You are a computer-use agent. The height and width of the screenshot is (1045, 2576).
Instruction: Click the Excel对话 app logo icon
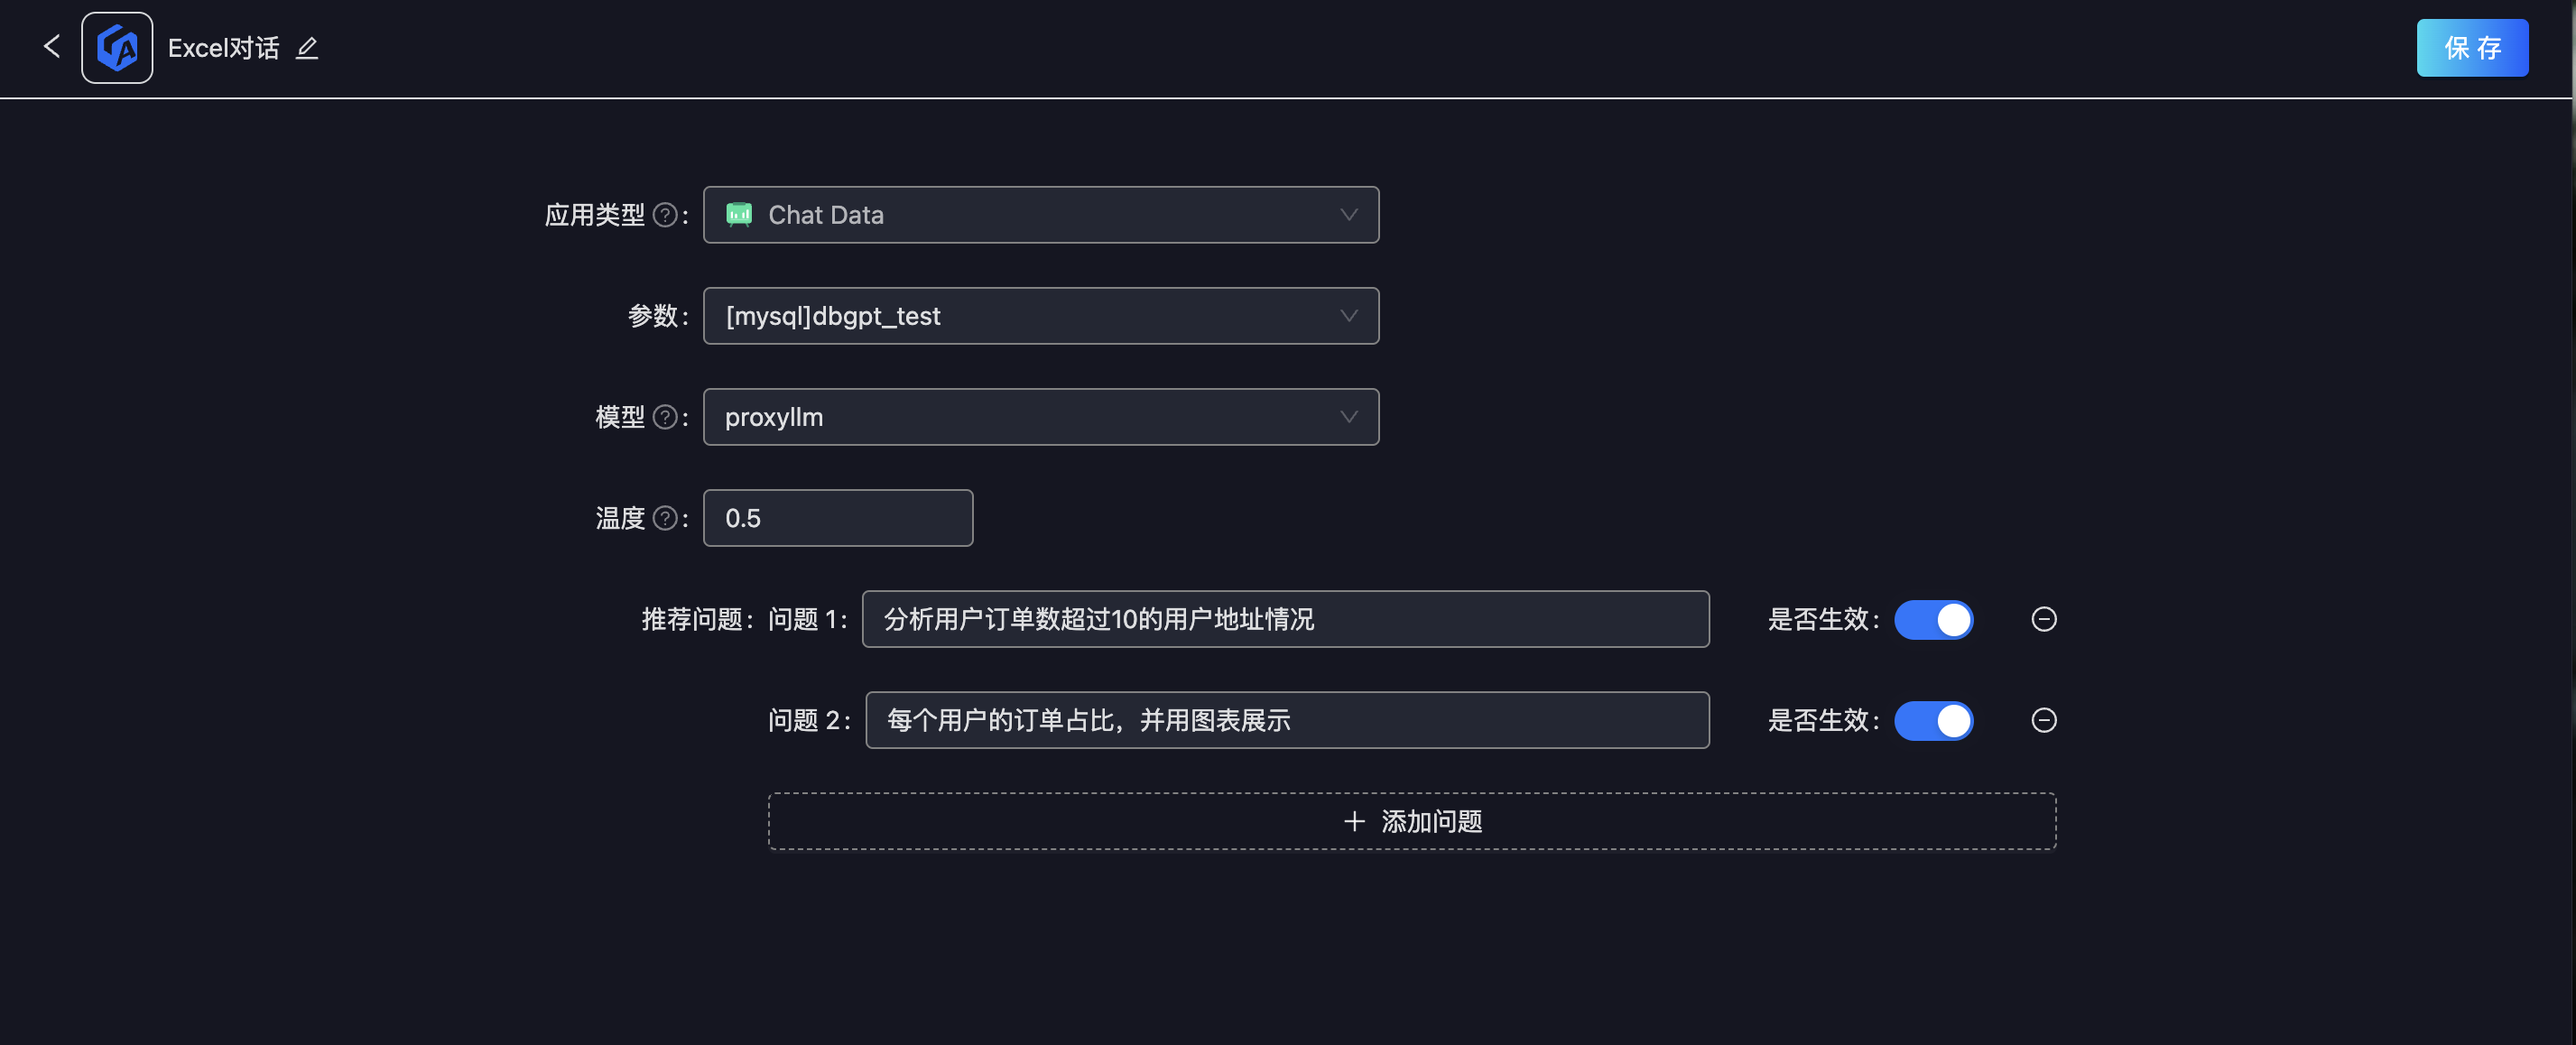(117, 48)
